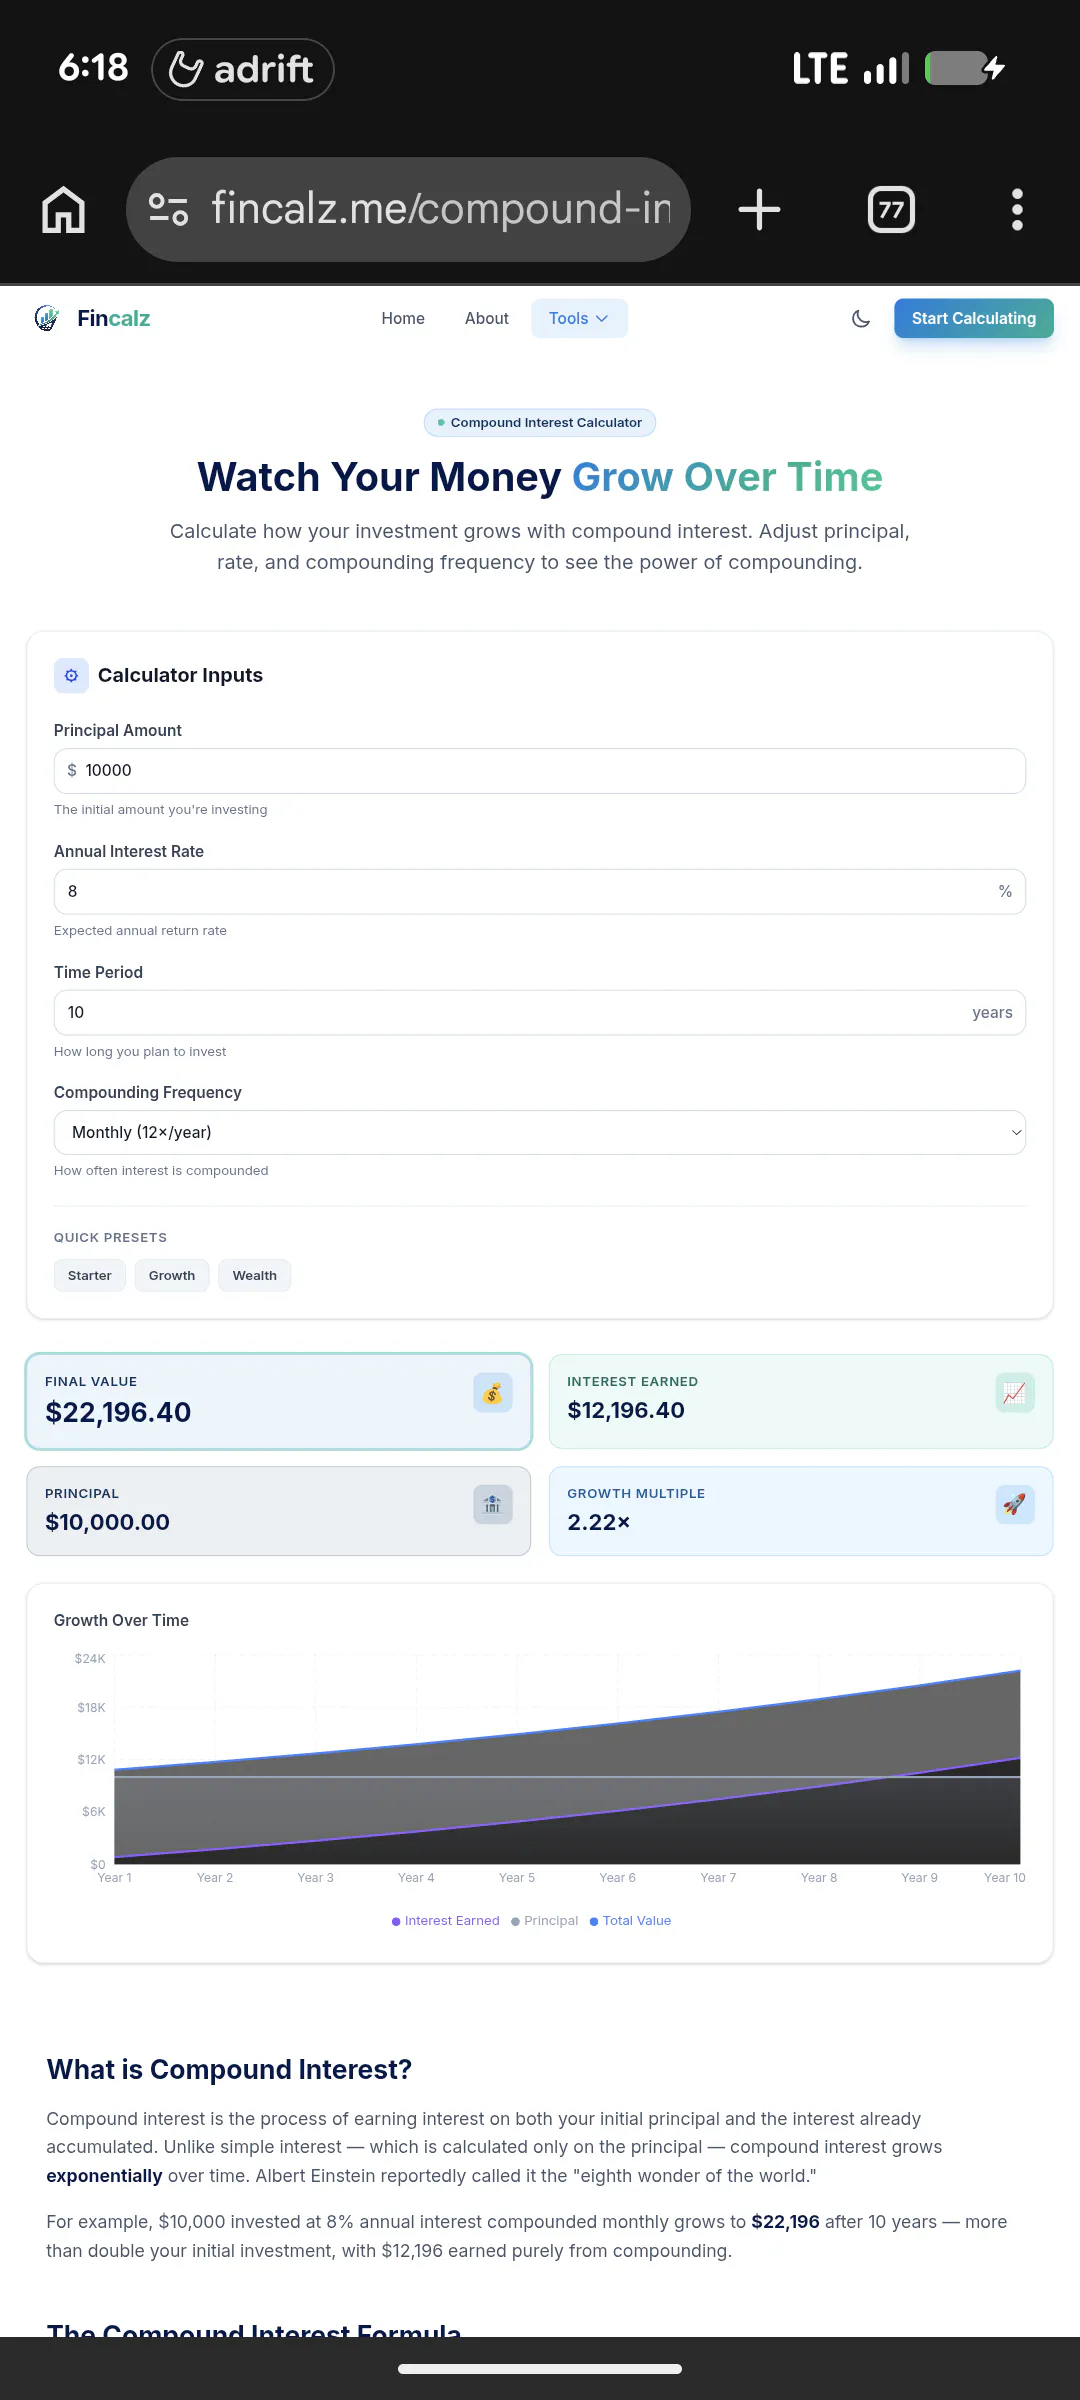The height and width of the screenshot is (2400, 1080).
Task: Go to the Home nav item
Action: click(403, 318)
